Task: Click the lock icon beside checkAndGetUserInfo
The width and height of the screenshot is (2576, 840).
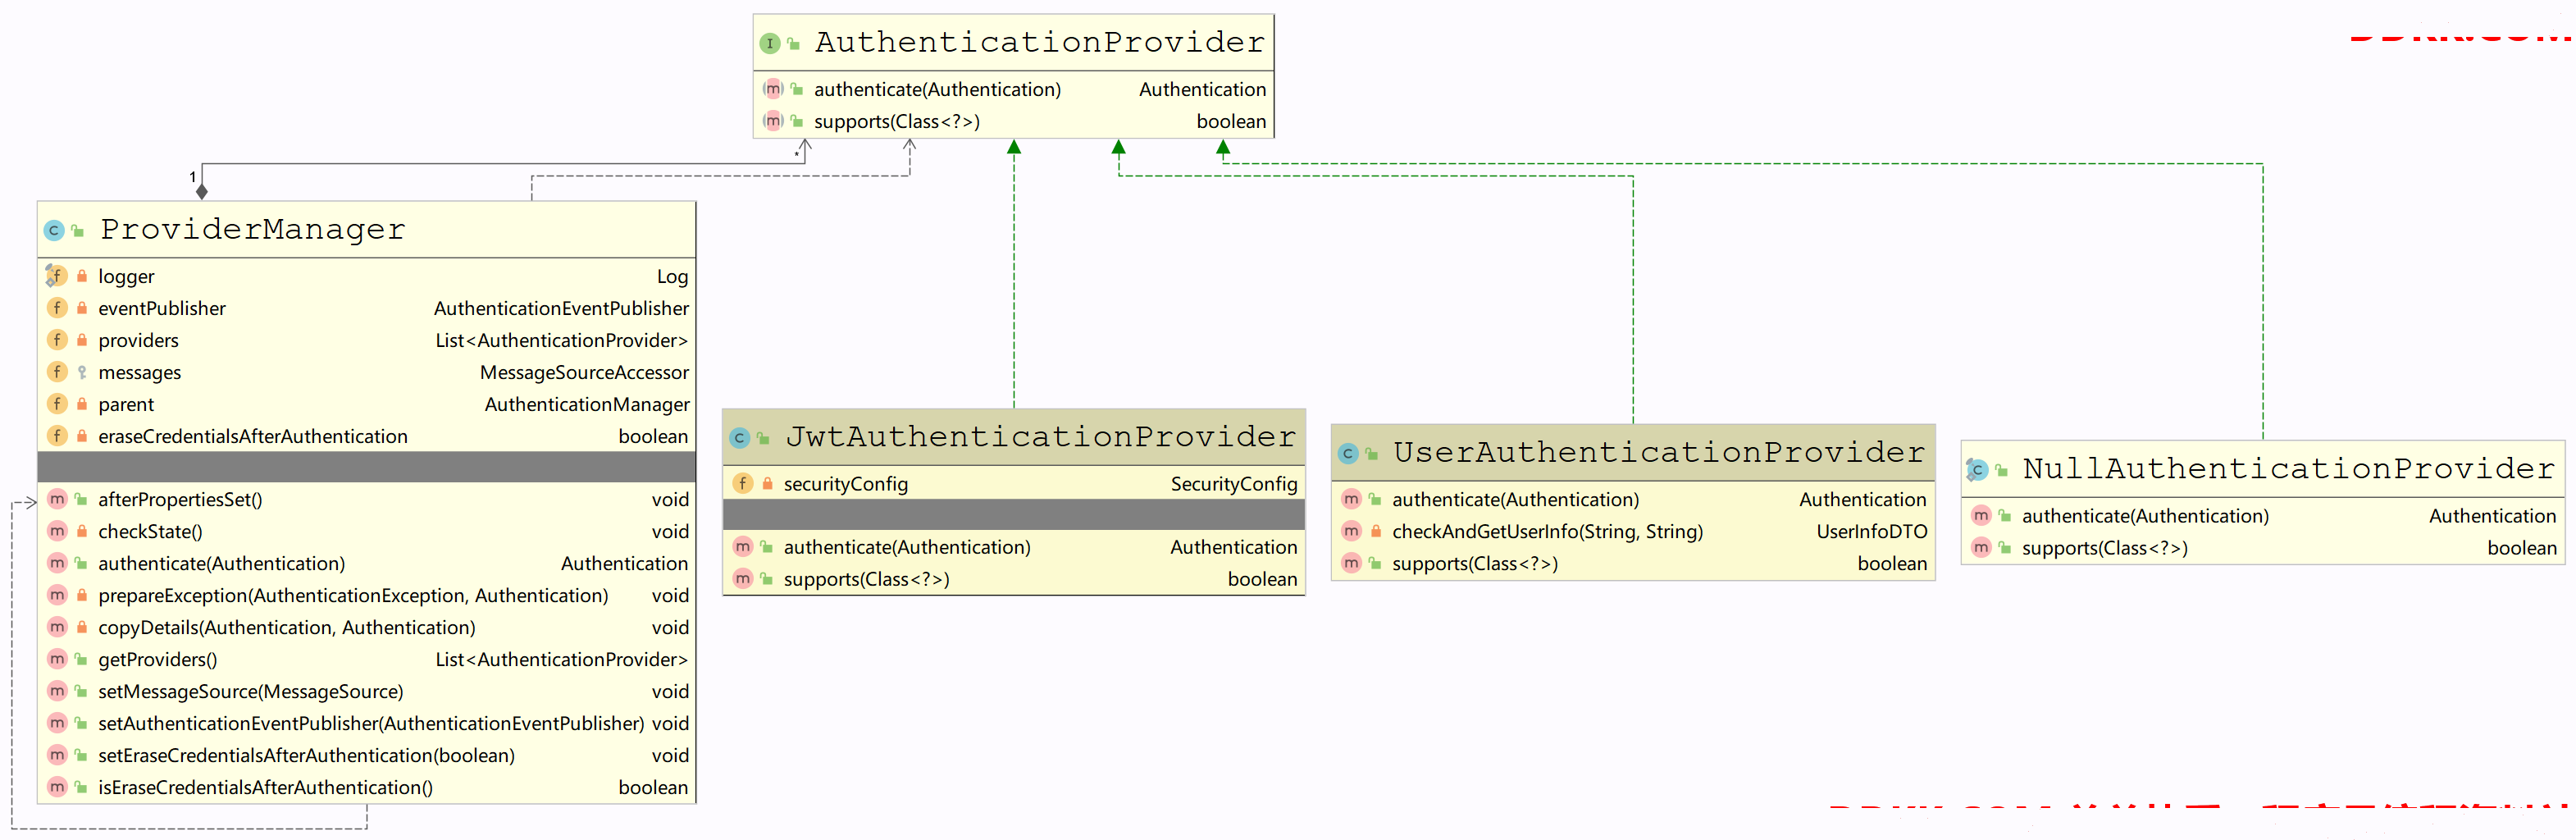Action: 1376,531
